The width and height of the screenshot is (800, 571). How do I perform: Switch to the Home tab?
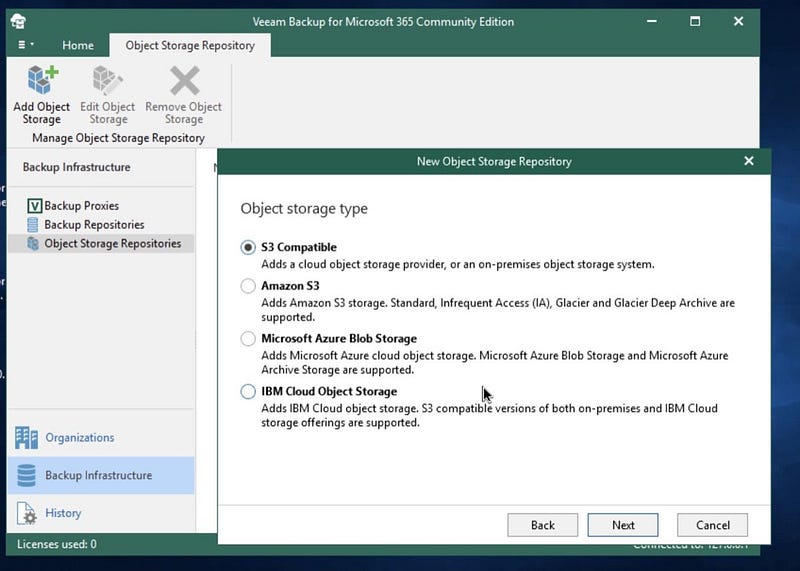pos(78,45)
